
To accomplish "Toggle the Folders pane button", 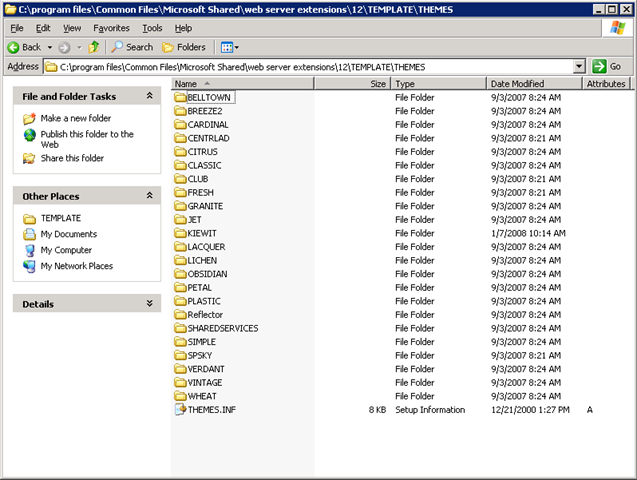I will pyautogui.click(x=184, y=47).
